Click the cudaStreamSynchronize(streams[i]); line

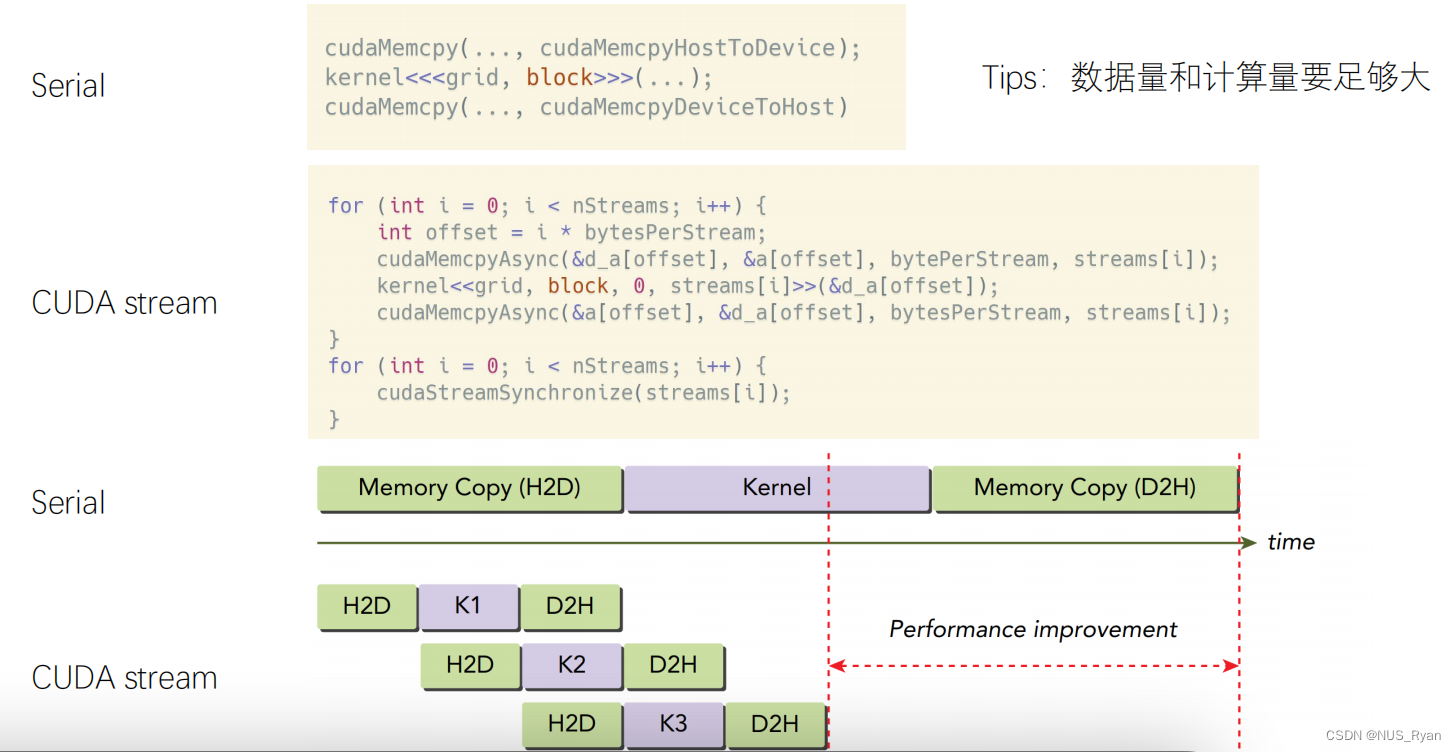tap(584, 393)
